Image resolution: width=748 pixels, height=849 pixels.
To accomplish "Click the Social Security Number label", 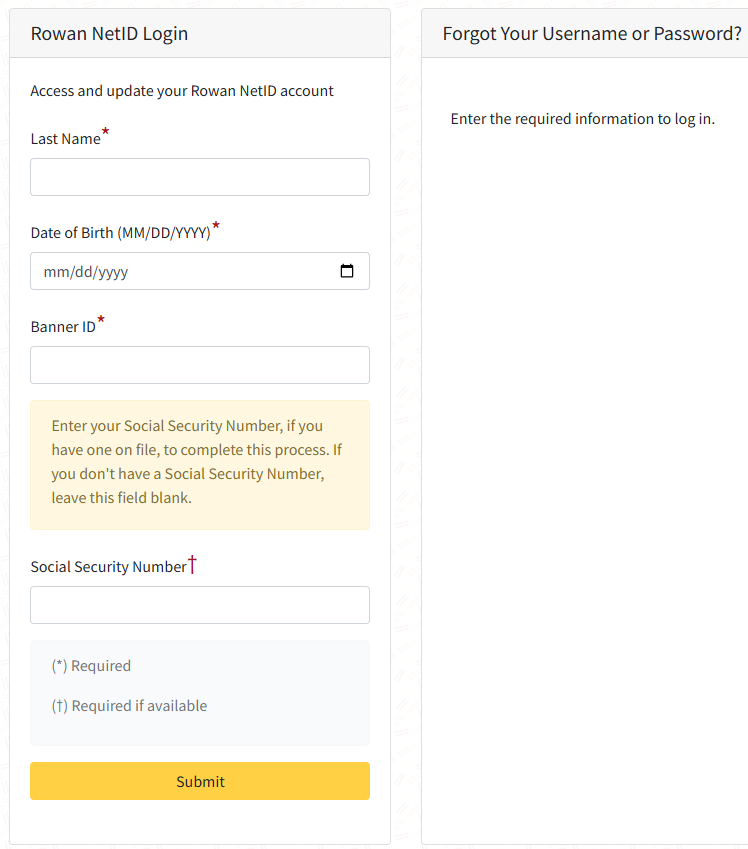I will [x=108, y=567].
